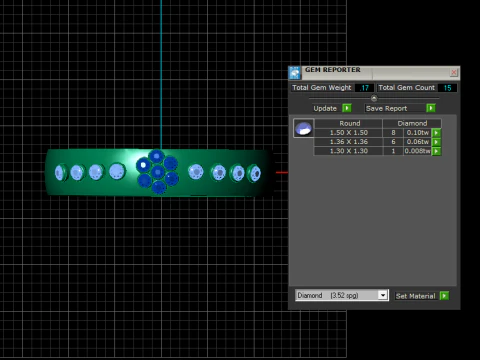Click the Update label
The image size is (480, 360).
pyautogui.click(x=325, y=108)
